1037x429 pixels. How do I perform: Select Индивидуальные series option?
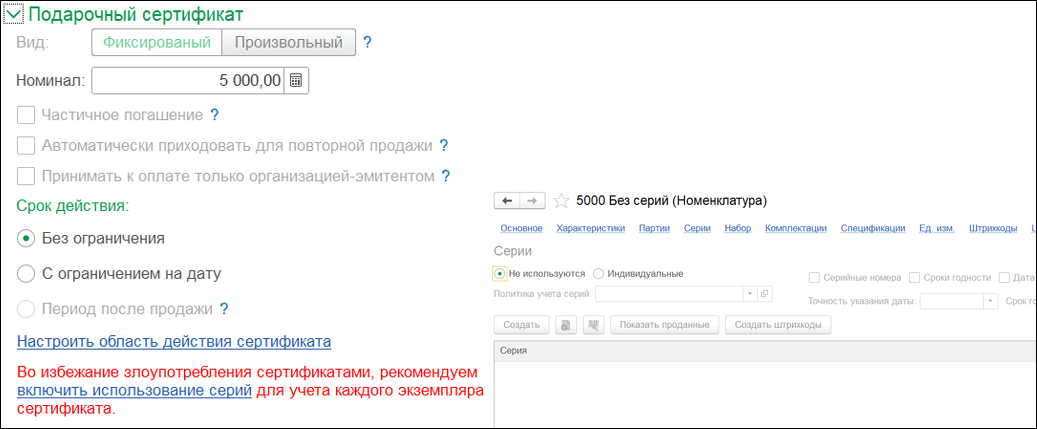click(x=598, y=274)
